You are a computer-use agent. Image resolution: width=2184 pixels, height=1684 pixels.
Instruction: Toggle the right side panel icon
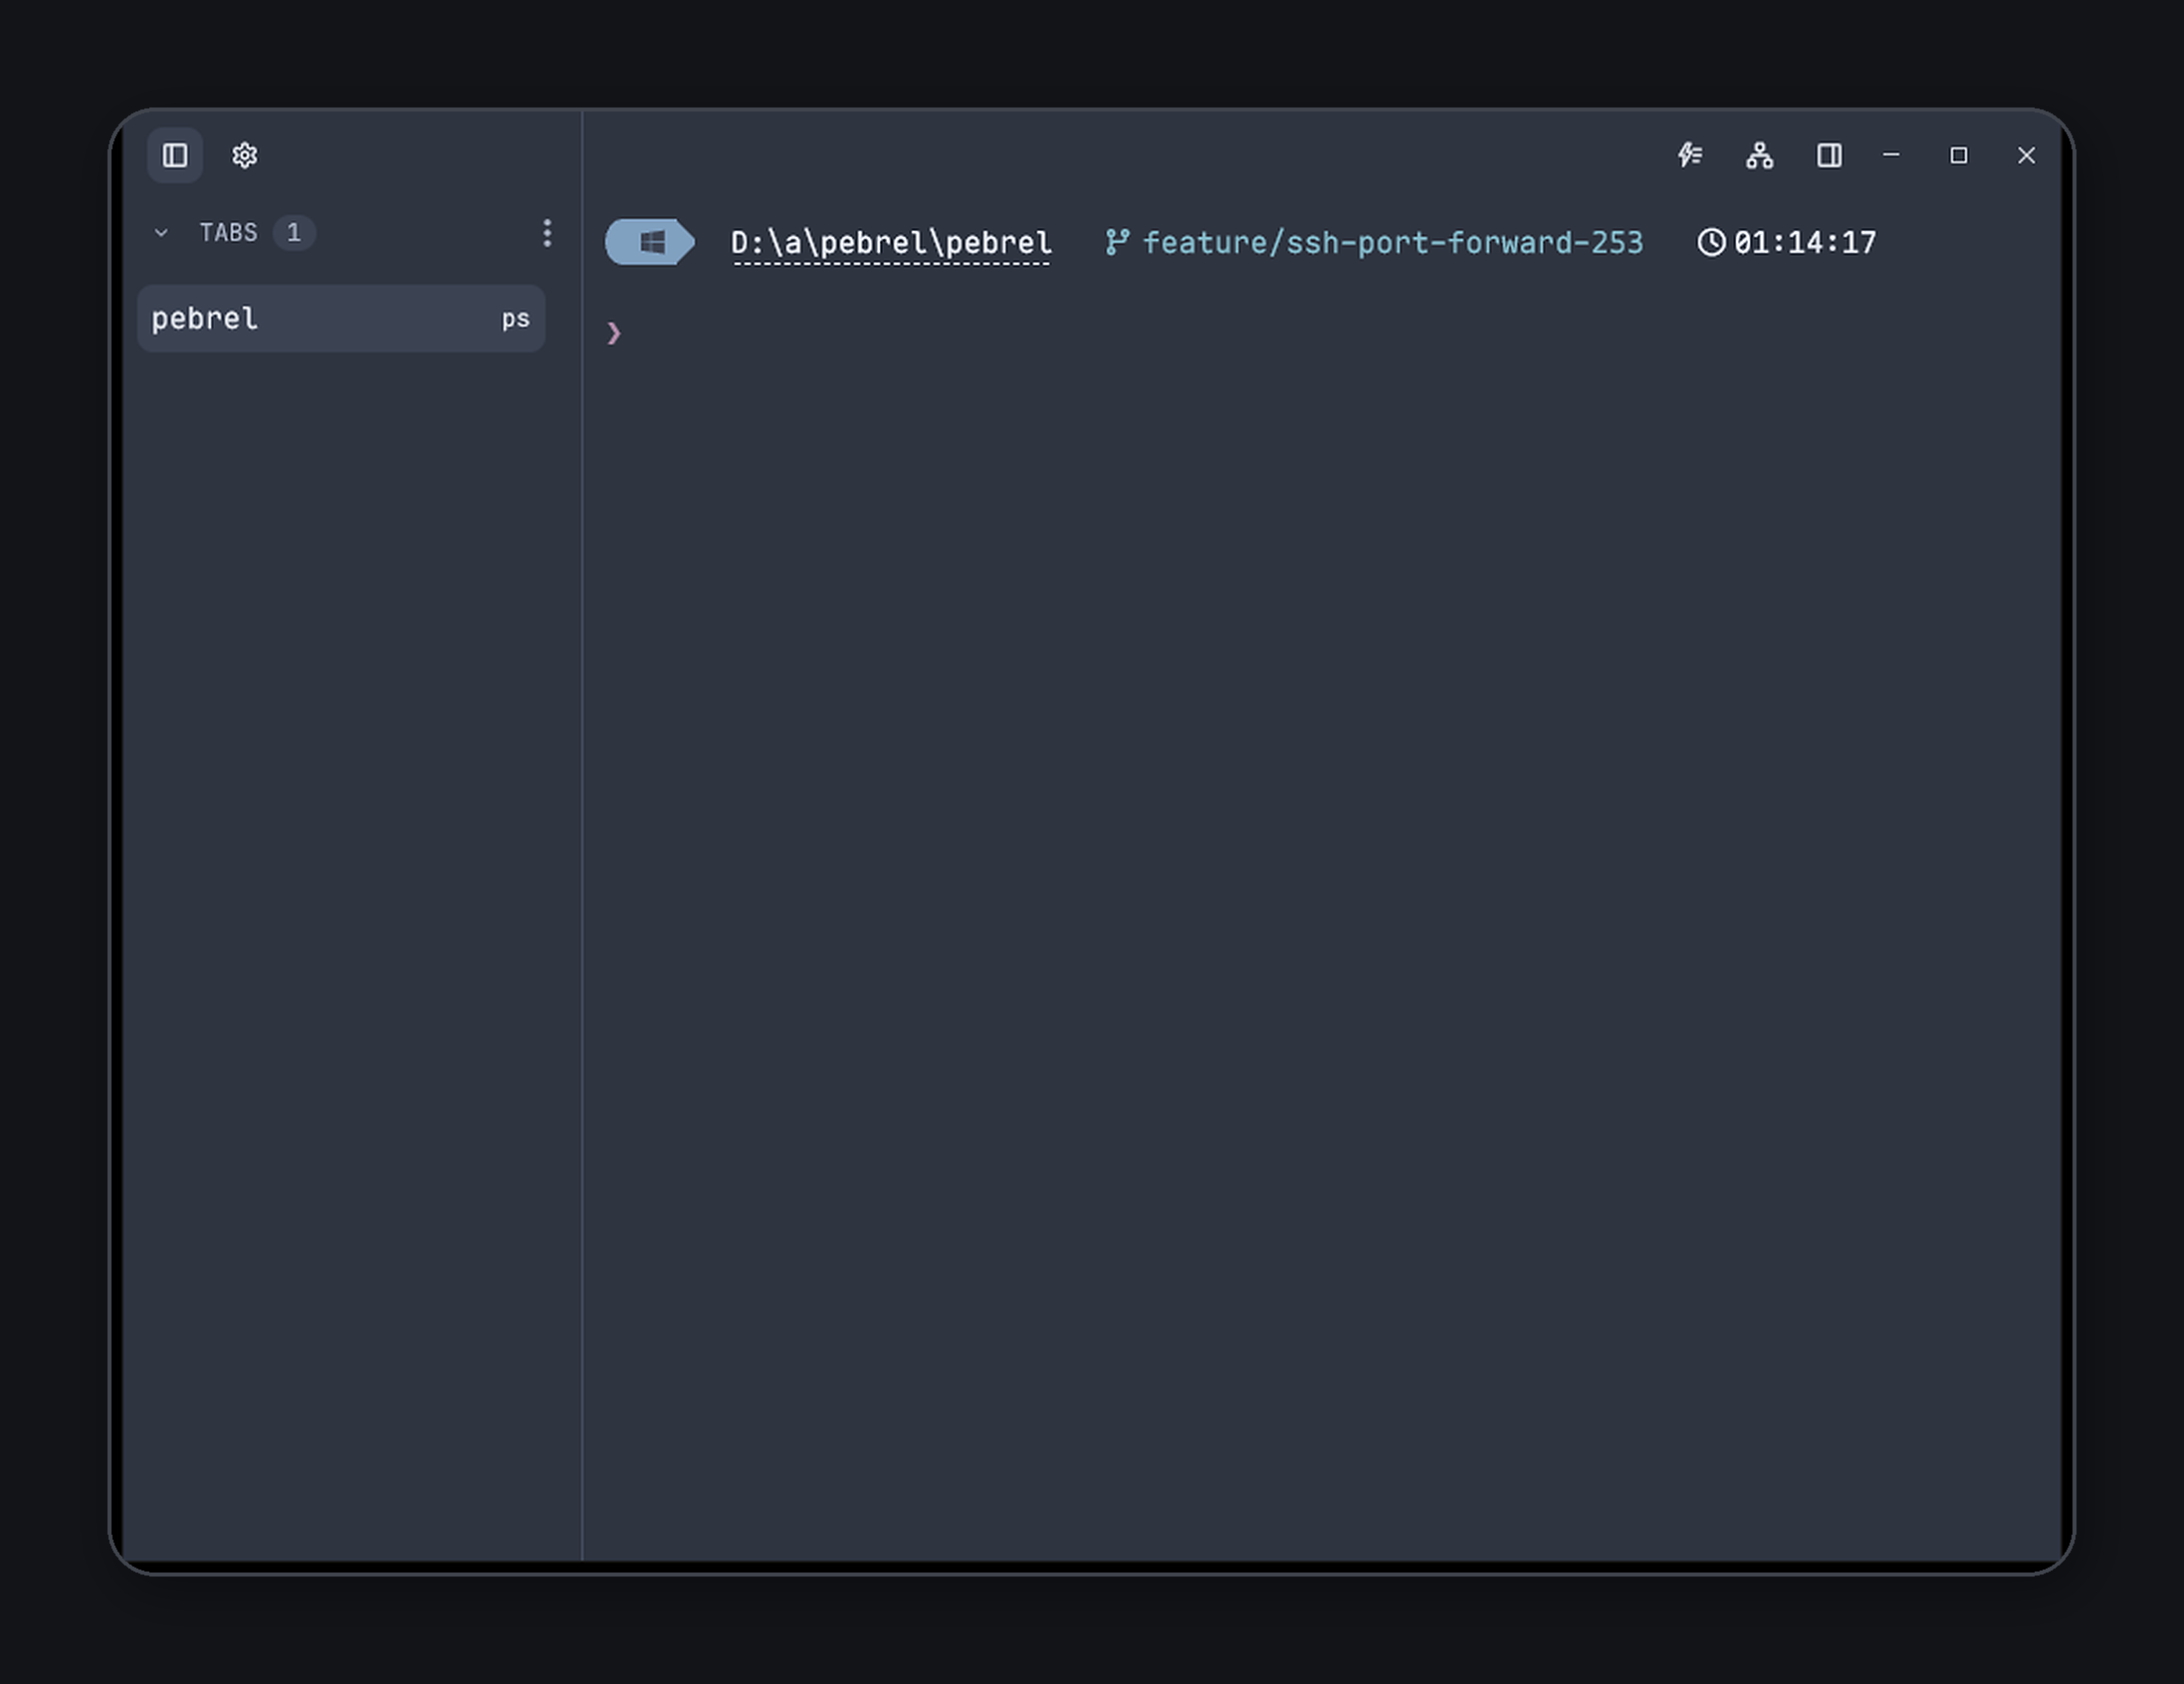point(1829,155)
